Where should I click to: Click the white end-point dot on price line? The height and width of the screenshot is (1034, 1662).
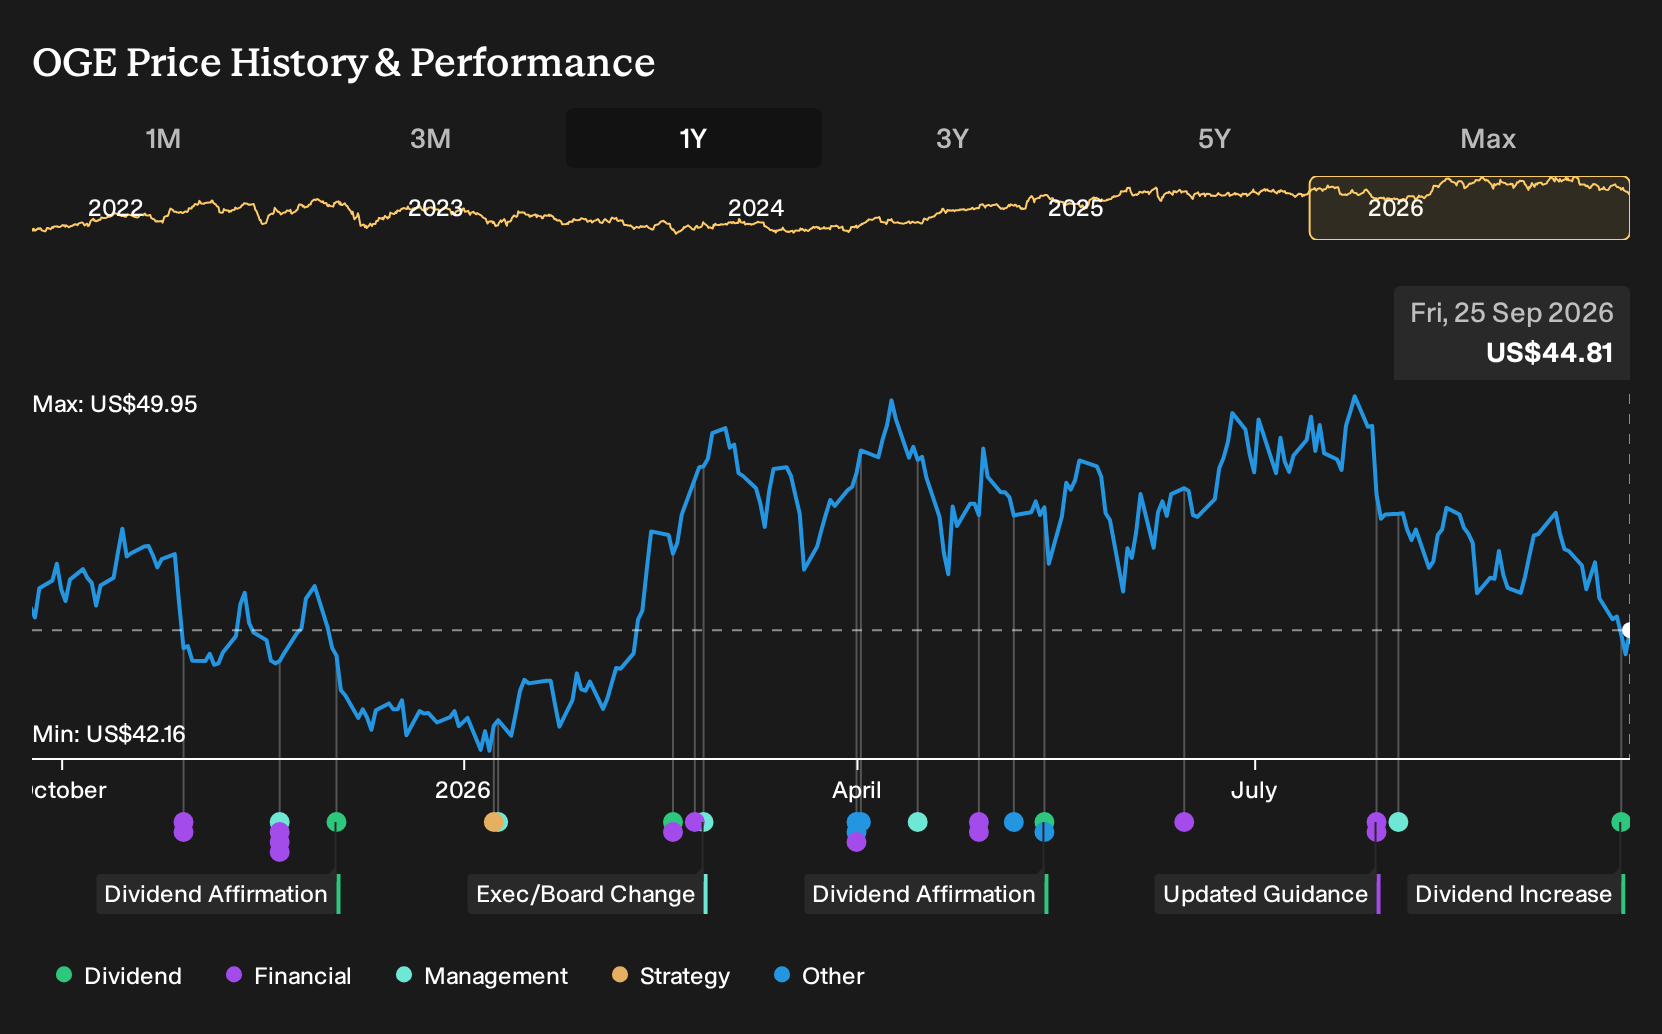pyautogui.click(x=1627, y=630)
